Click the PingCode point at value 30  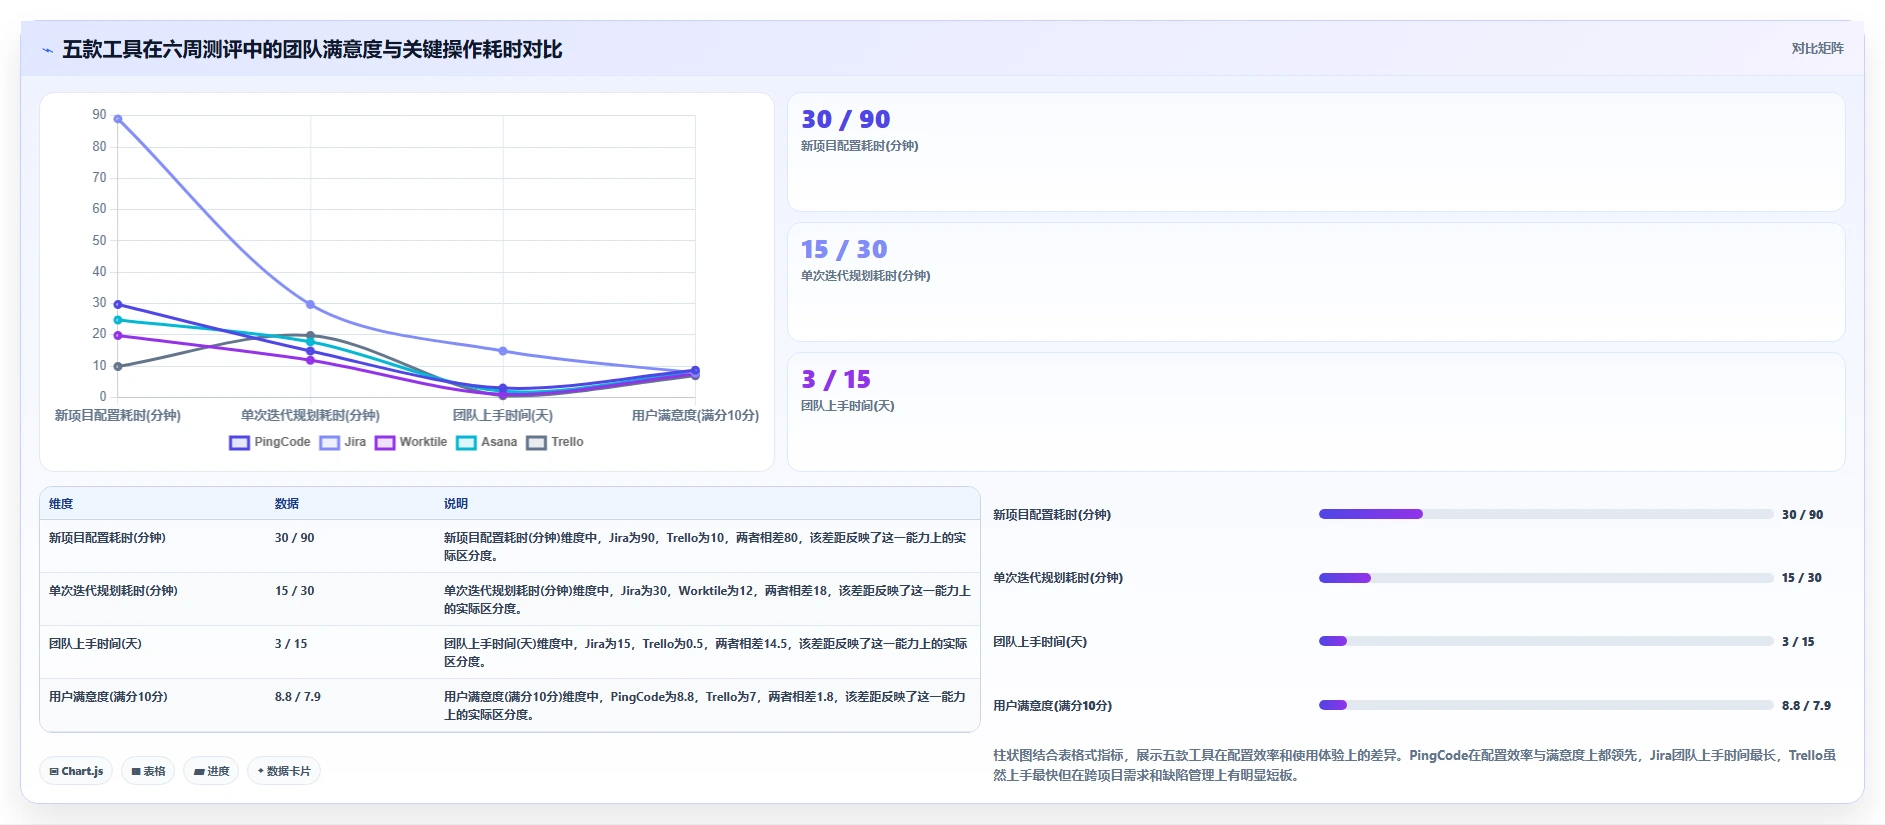click(x=118, y=304)
